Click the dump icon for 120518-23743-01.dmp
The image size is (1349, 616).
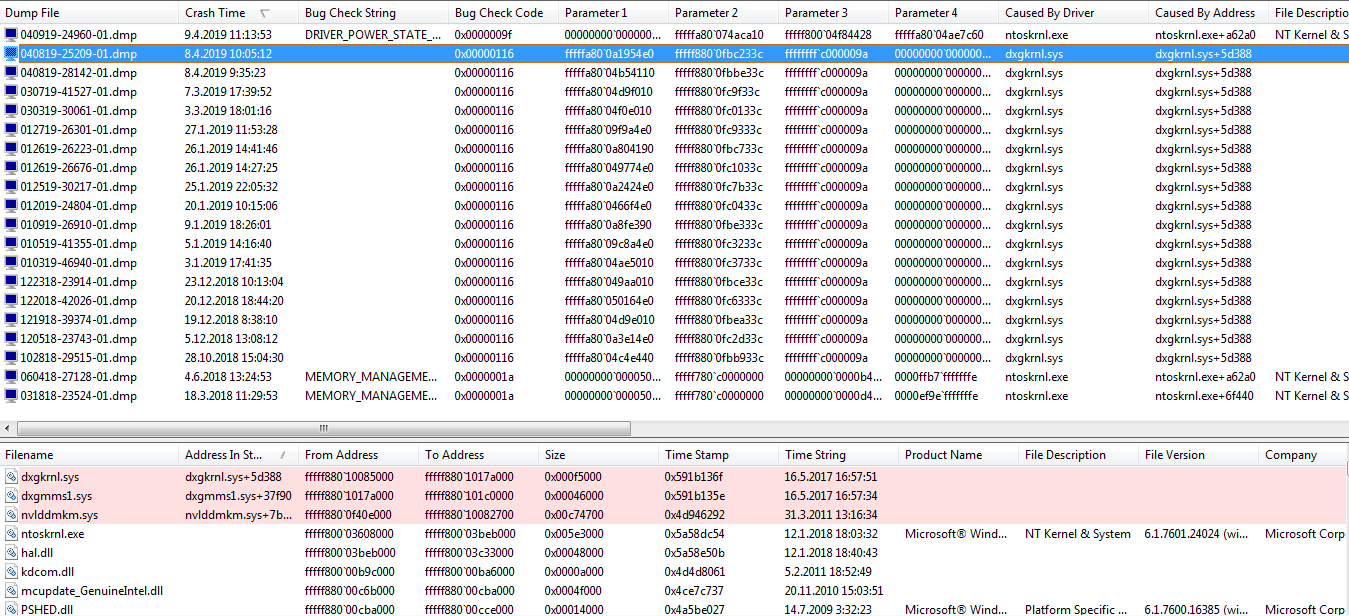11,339
